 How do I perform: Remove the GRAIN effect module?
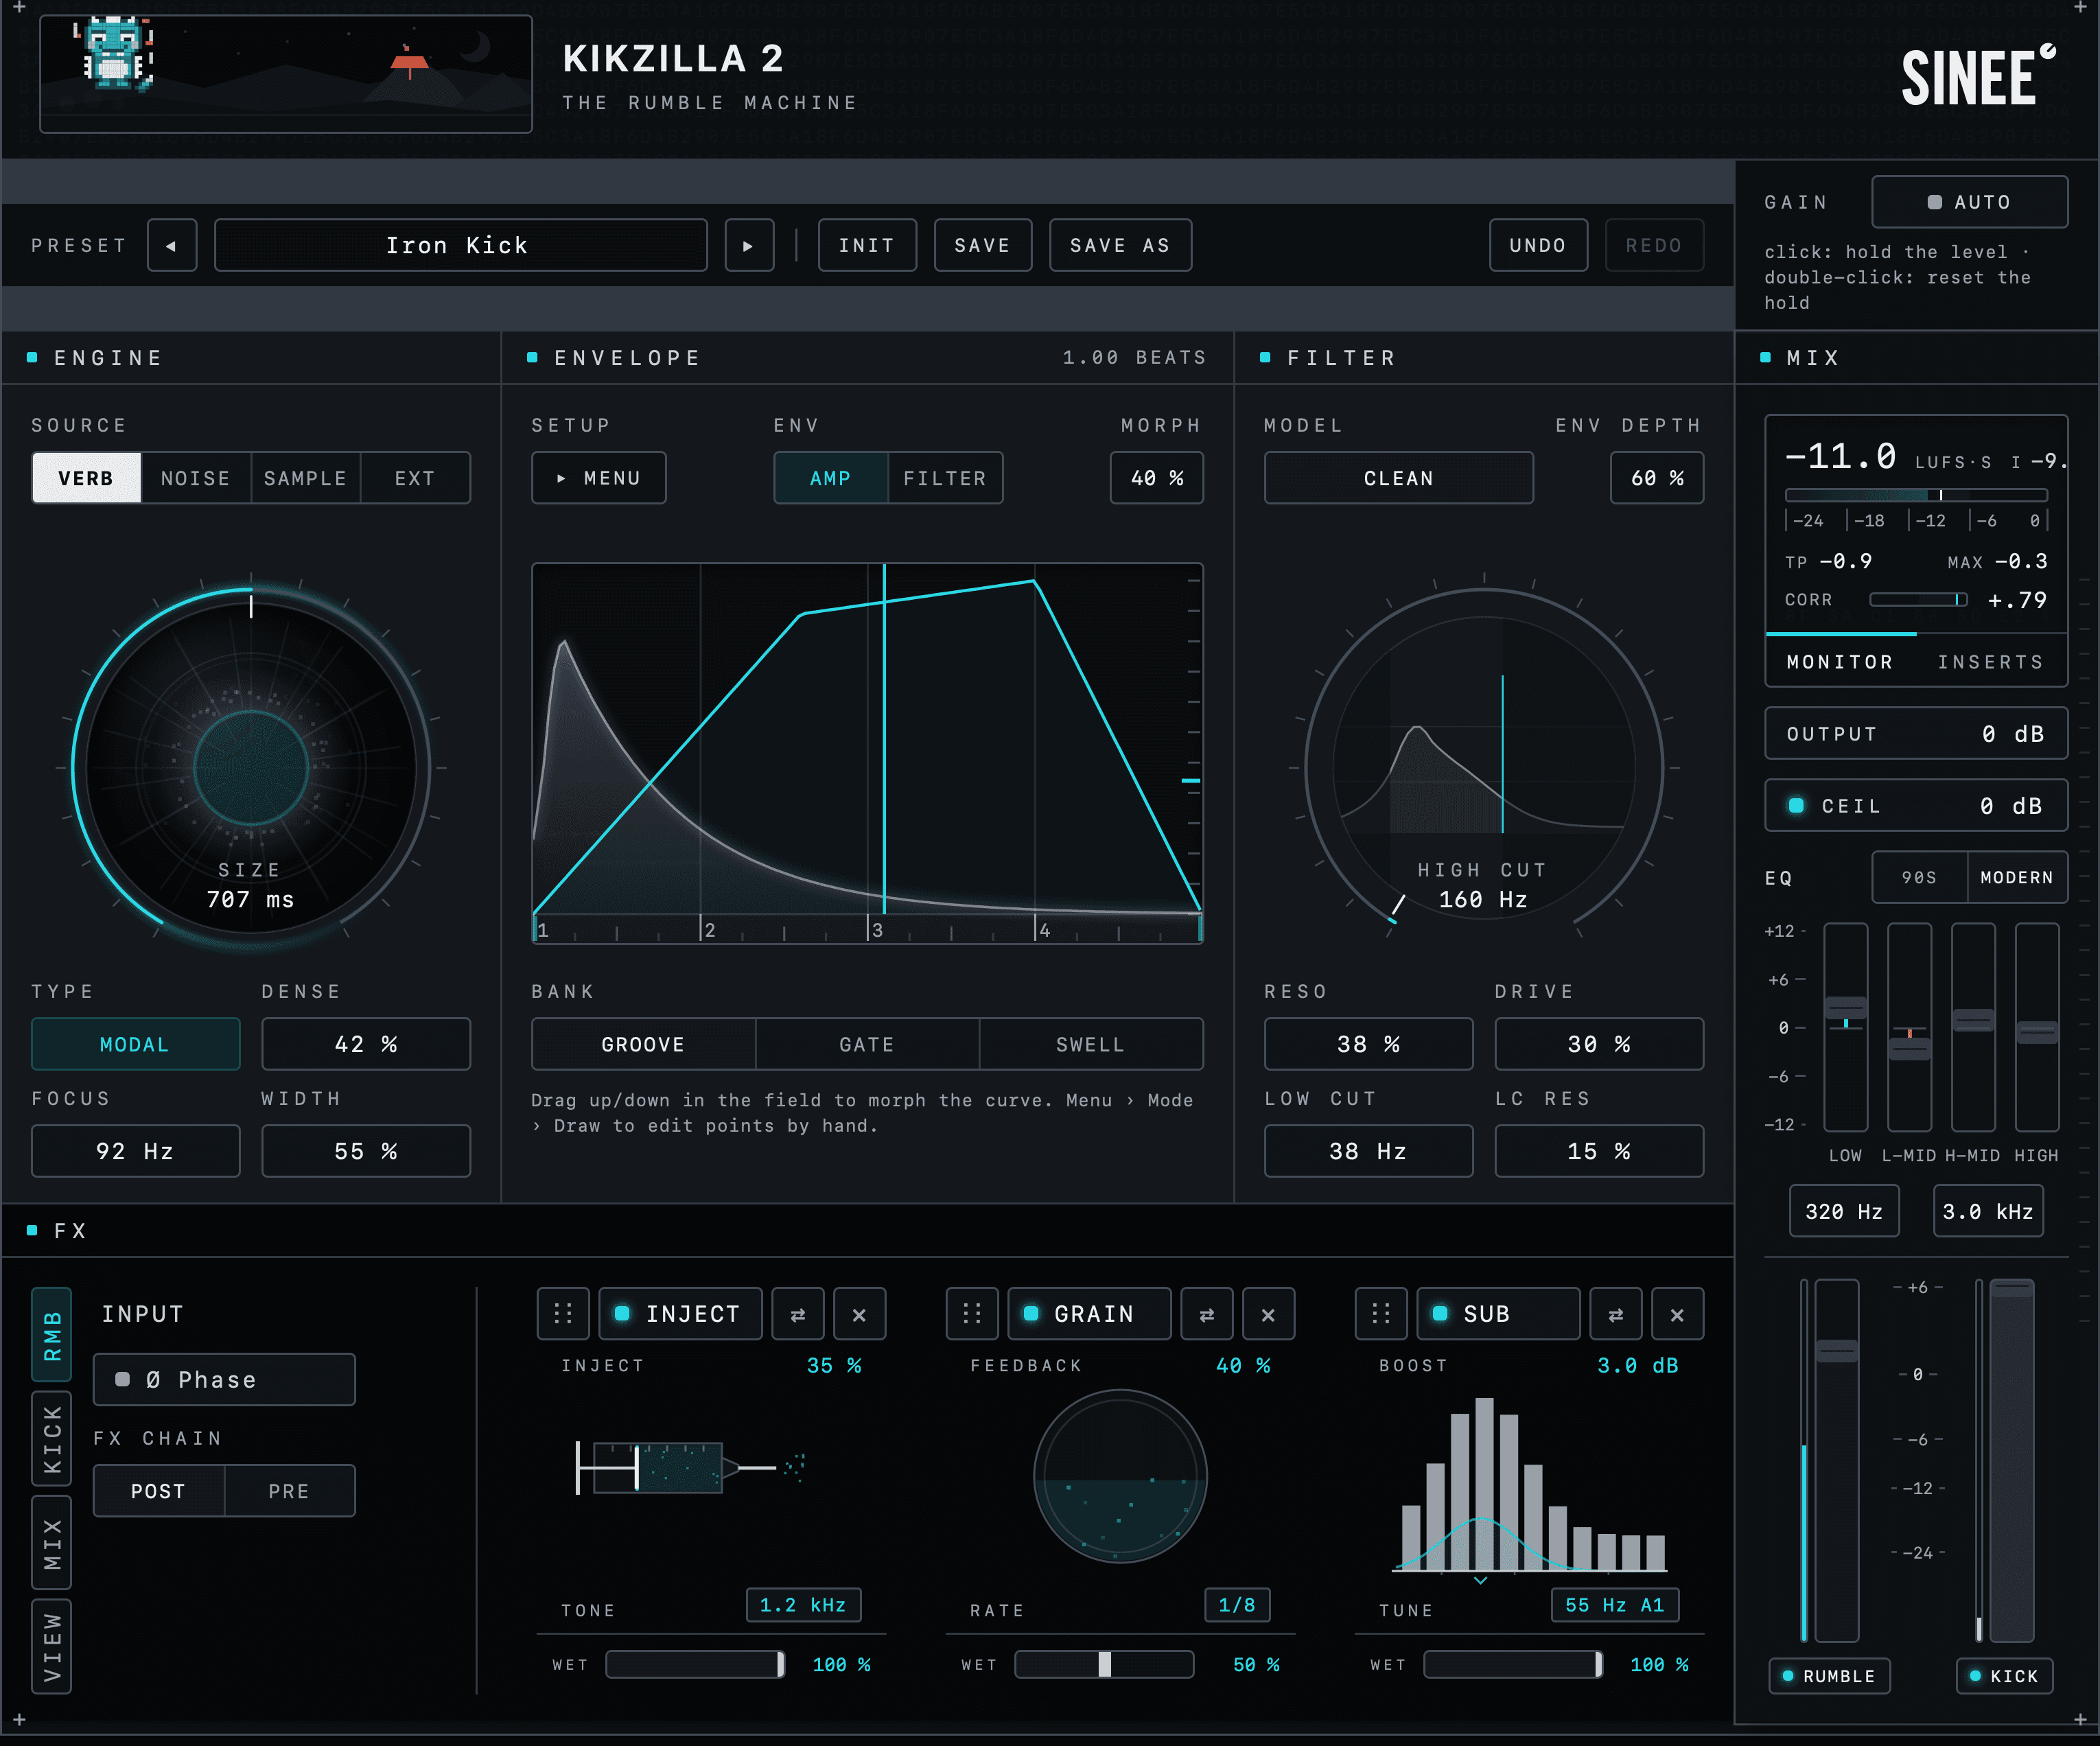[x=1268, y=1314]
